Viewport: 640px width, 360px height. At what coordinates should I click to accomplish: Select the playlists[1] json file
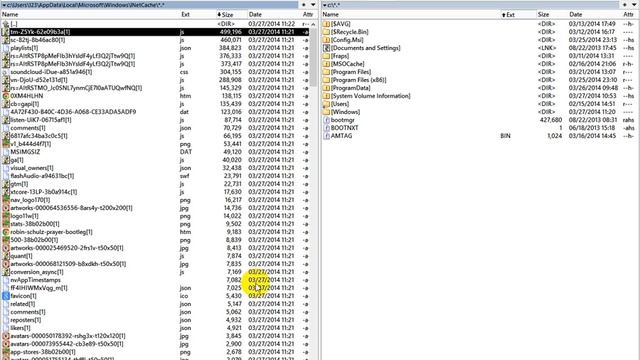point(155,48)
